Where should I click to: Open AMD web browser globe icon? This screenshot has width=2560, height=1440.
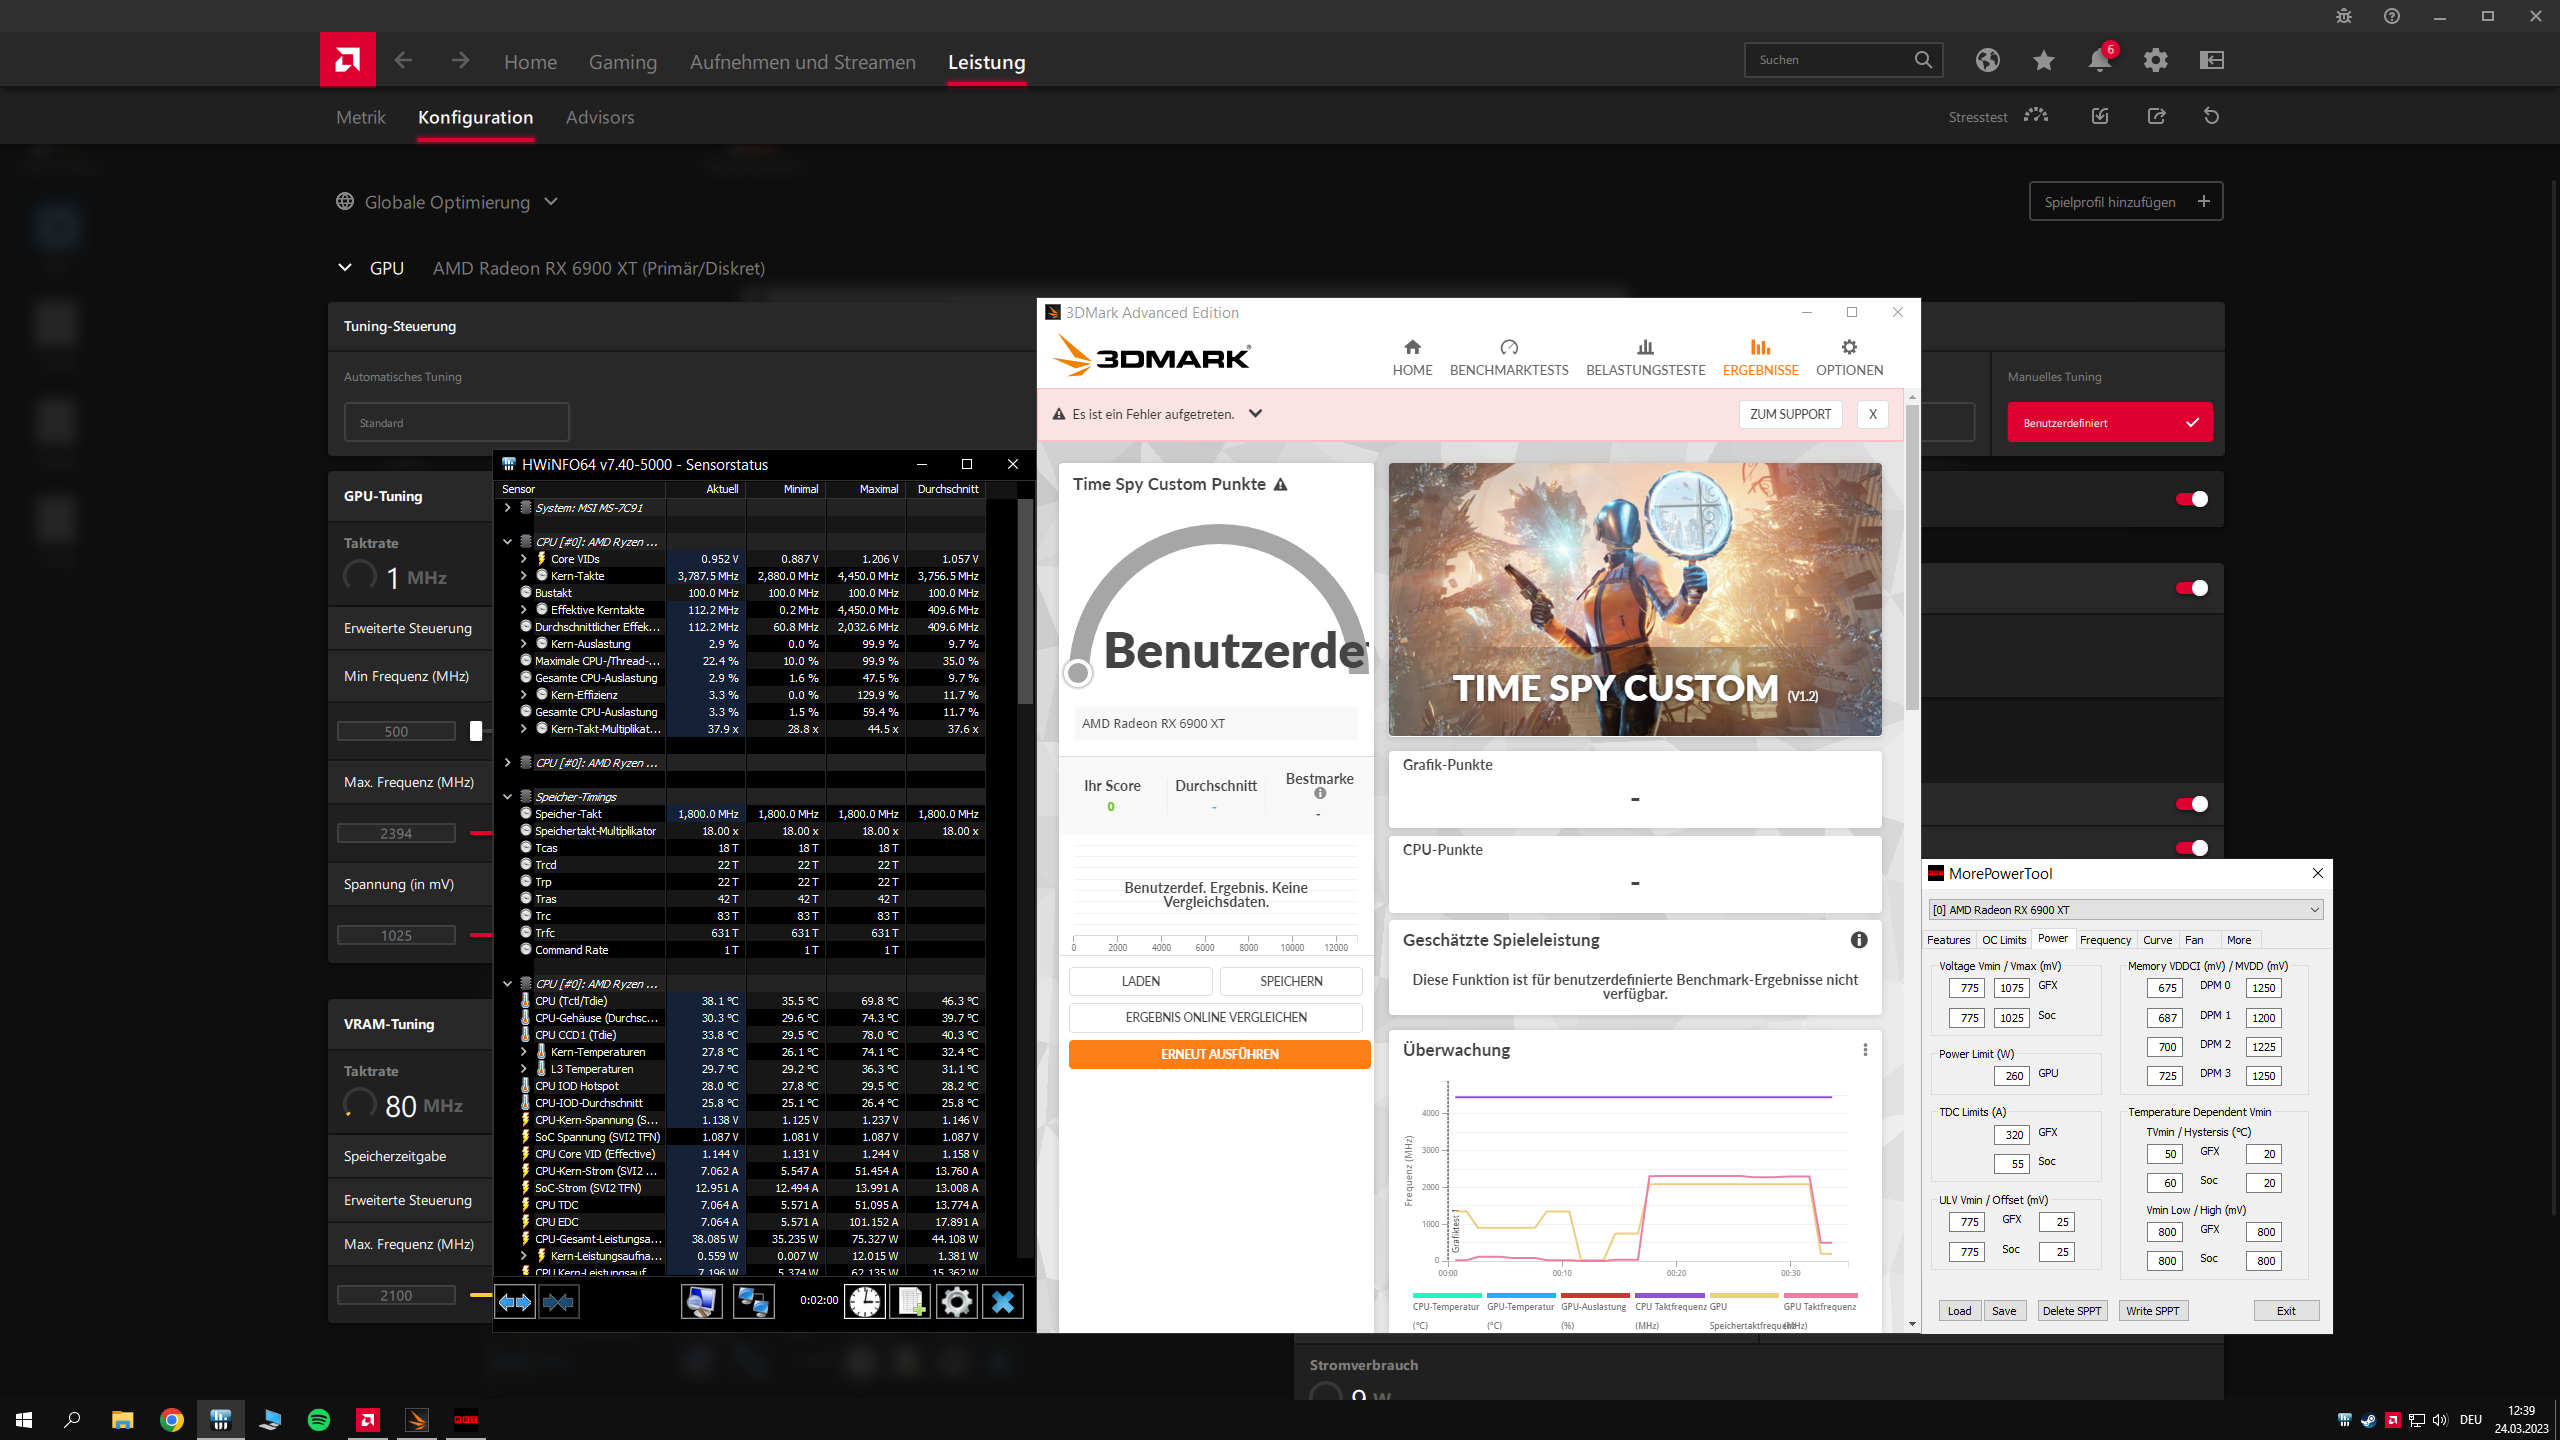pyautogui.click(x=1987, y=60)
